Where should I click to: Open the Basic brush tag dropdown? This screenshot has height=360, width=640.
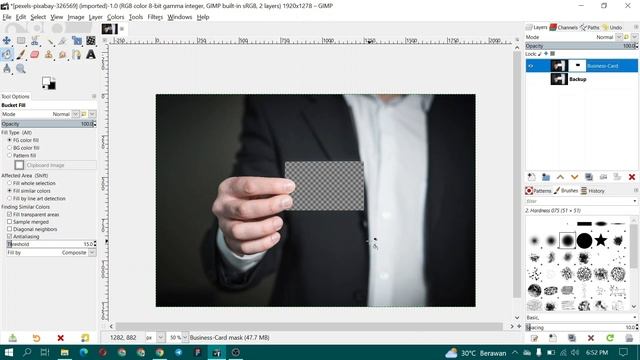634,317
